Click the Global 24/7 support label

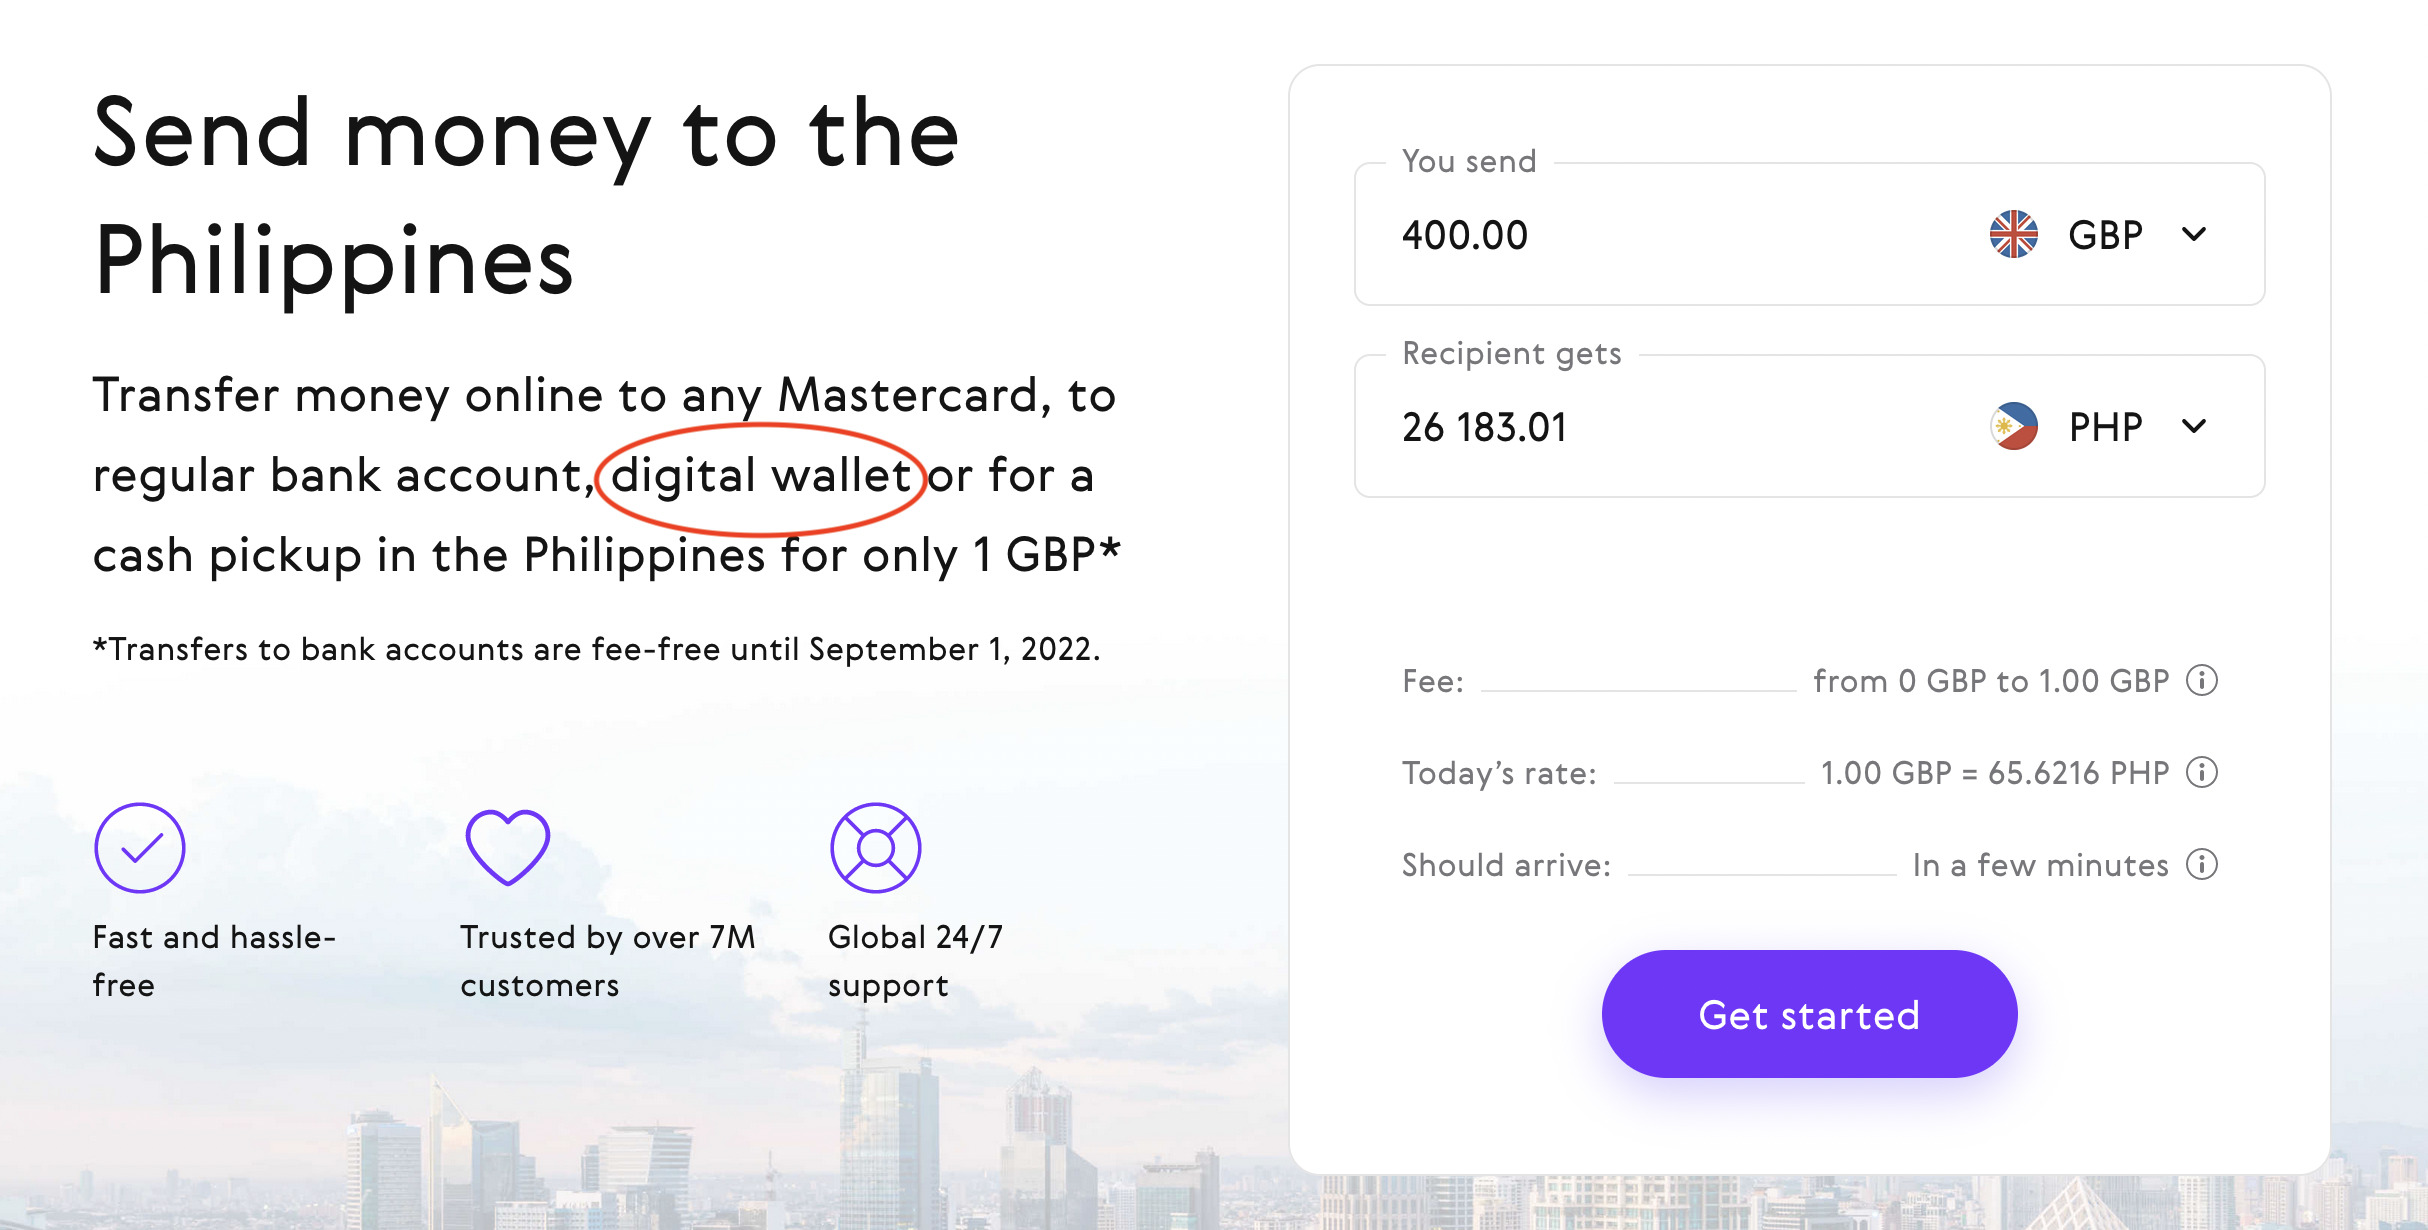[915, 961]
